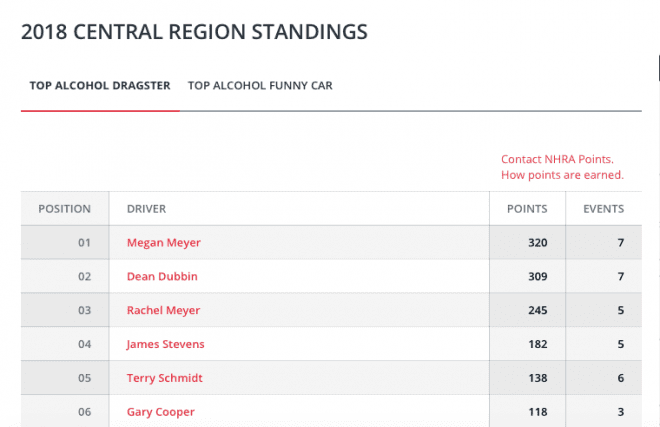This screenshot has height=427, width=660.
Task: Click the 182 points value
Action: pos(538,344)
